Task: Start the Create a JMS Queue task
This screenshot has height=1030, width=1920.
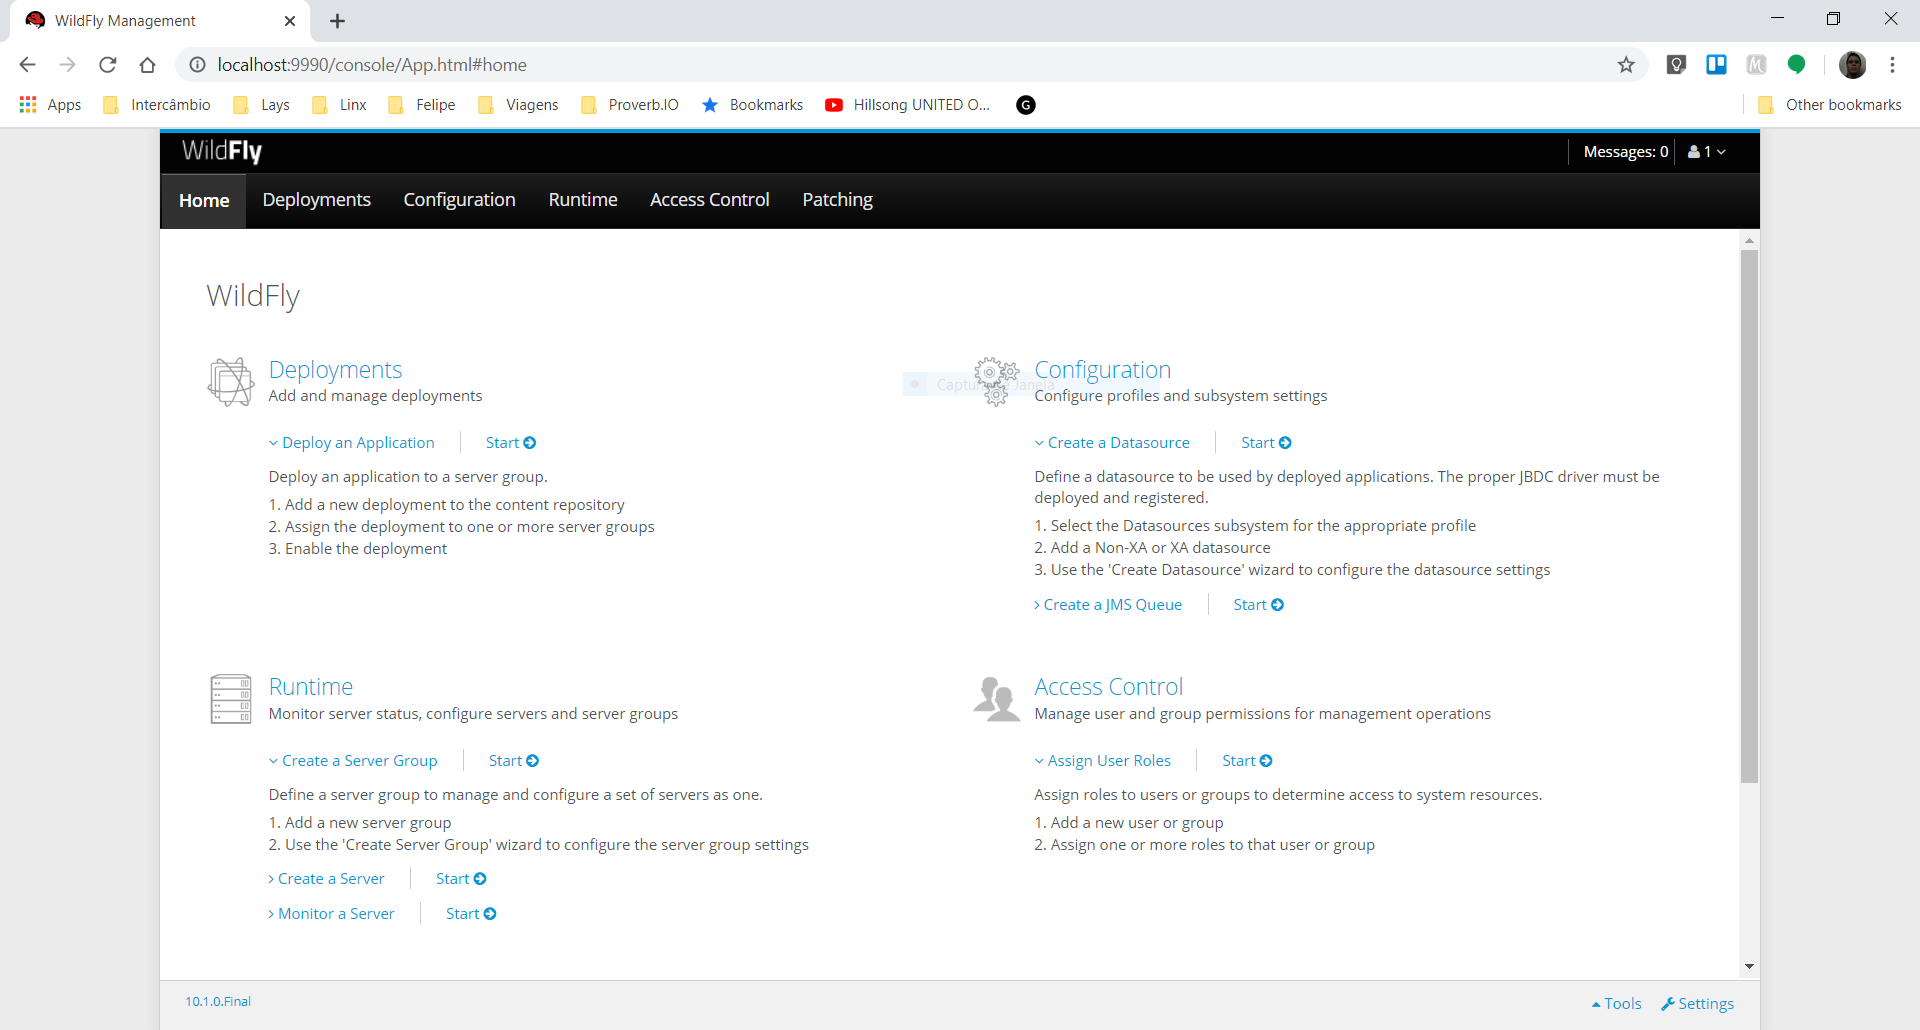Action: [1259, 605]
